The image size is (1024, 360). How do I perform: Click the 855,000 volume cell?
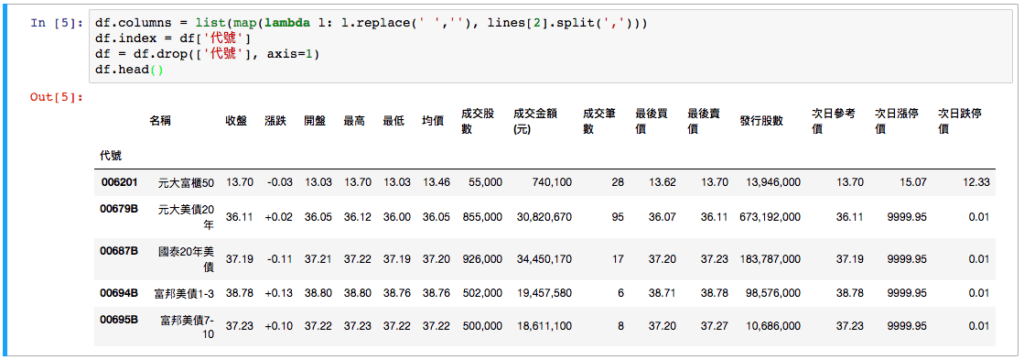tap(482, 217)
